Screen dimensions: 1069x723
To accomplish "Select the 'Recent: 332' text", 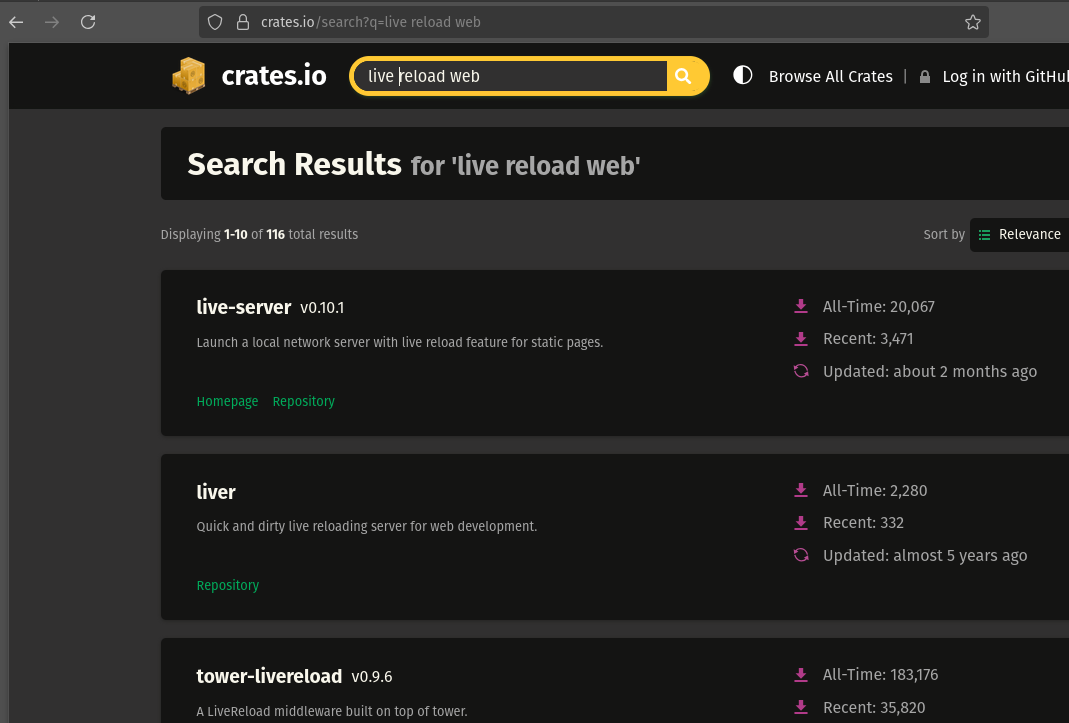I will [x=863, y=522].
